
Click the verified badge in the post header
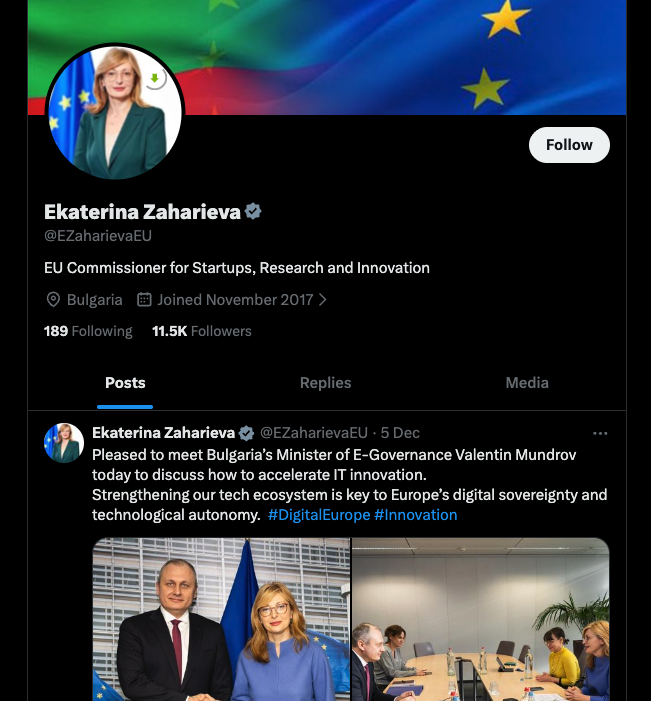(246, 433)
